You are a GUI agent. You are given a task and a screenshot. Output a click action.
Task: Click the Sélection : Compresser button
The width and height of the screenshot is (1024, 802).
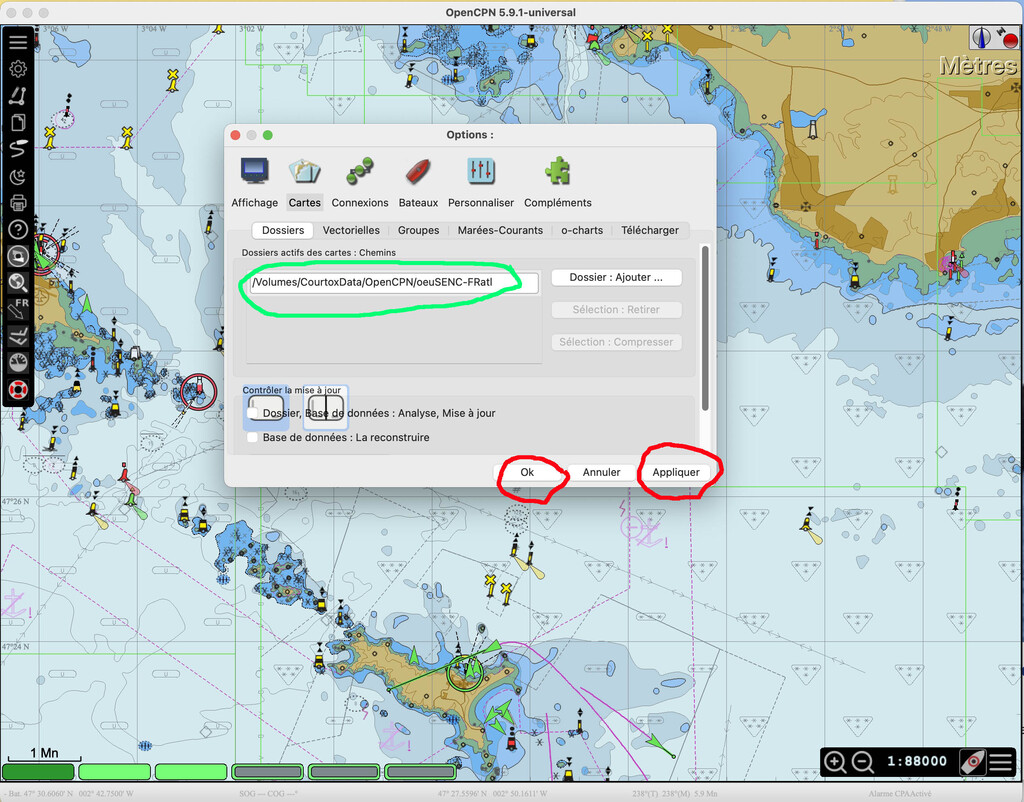tap(616, 342)
